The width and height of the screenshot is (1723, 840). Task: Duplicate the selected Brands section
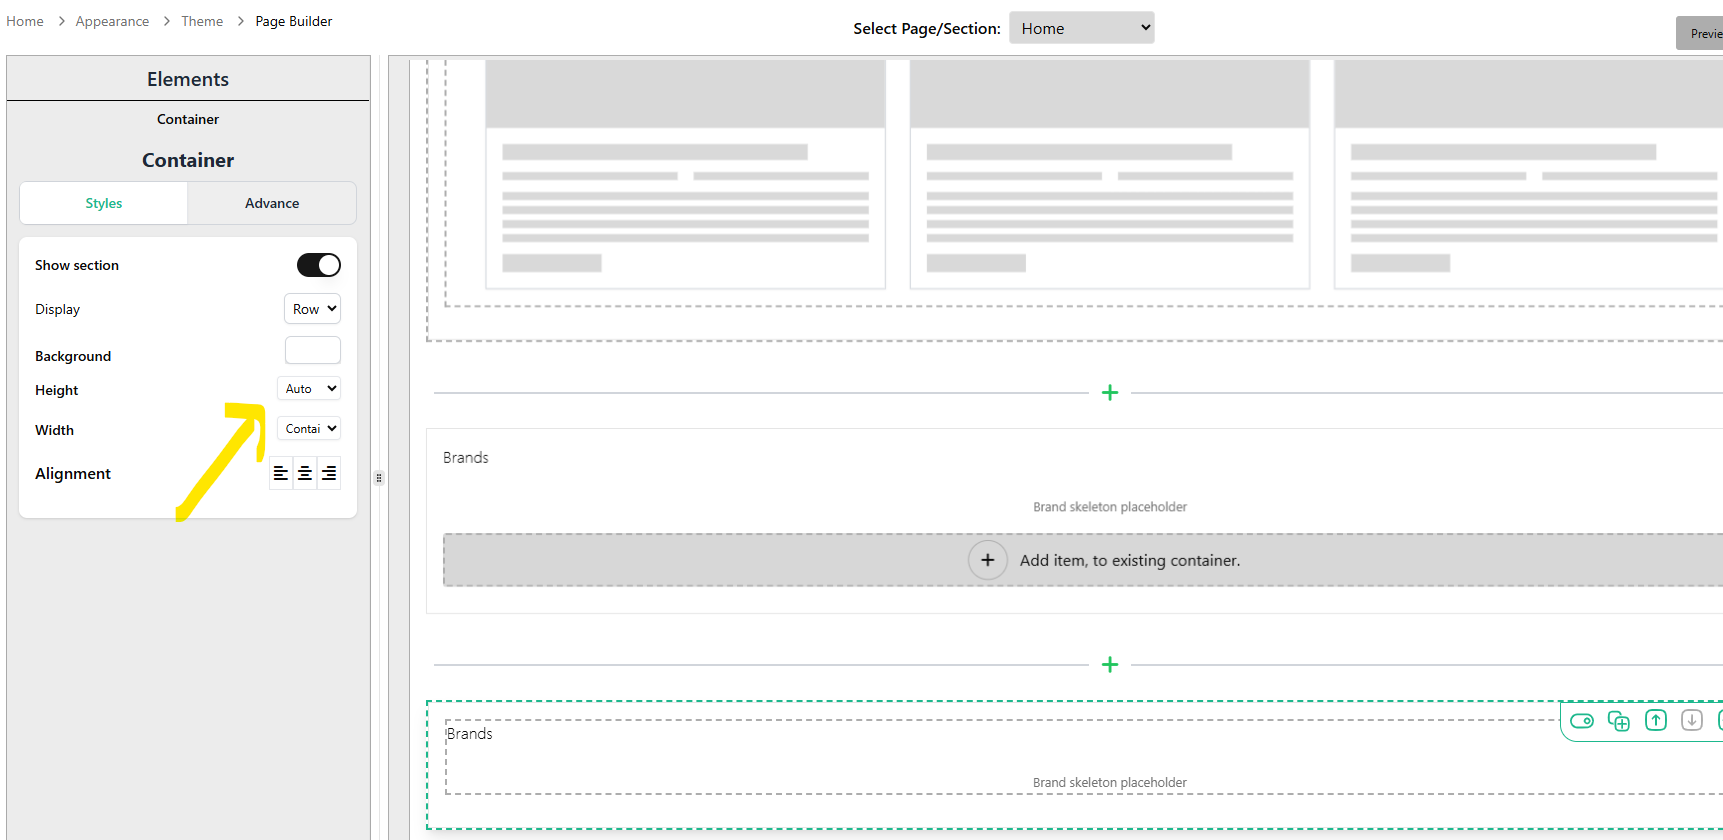point(1619,721)
